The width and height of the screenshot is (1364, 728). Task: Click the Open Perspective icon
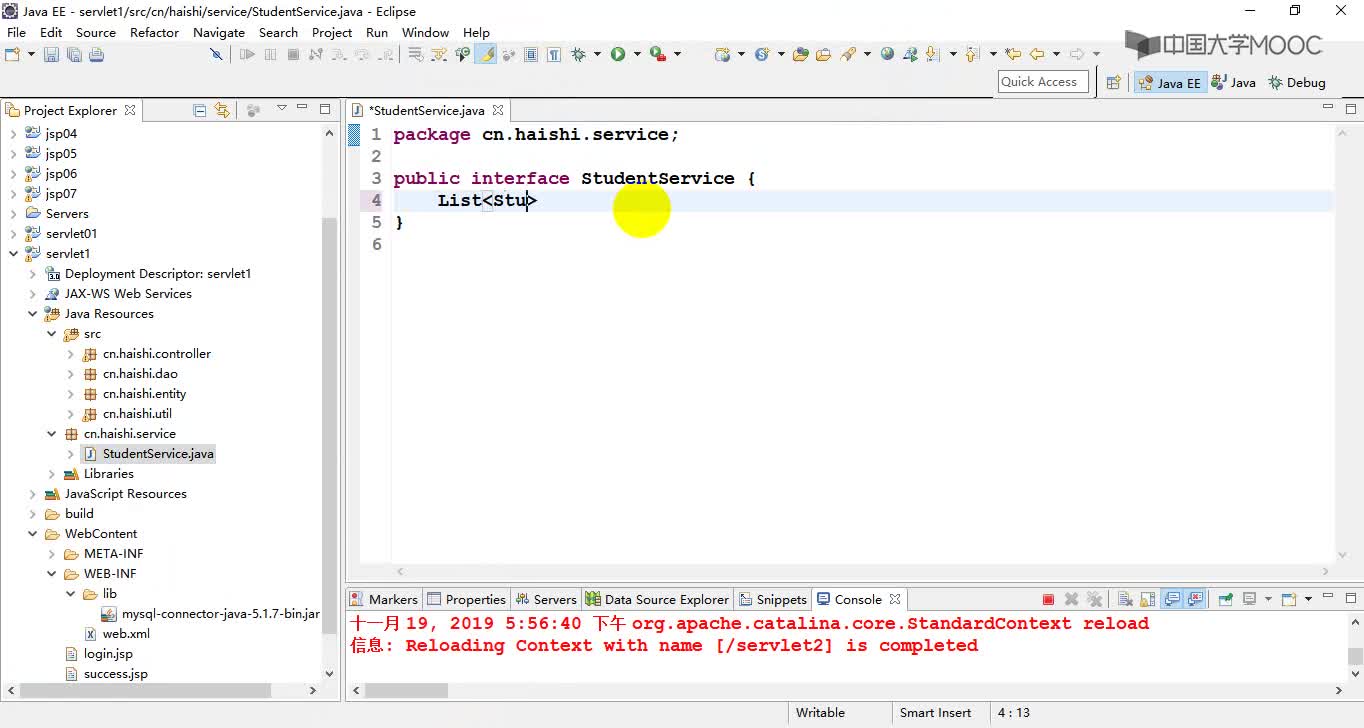click(1113, 83)
